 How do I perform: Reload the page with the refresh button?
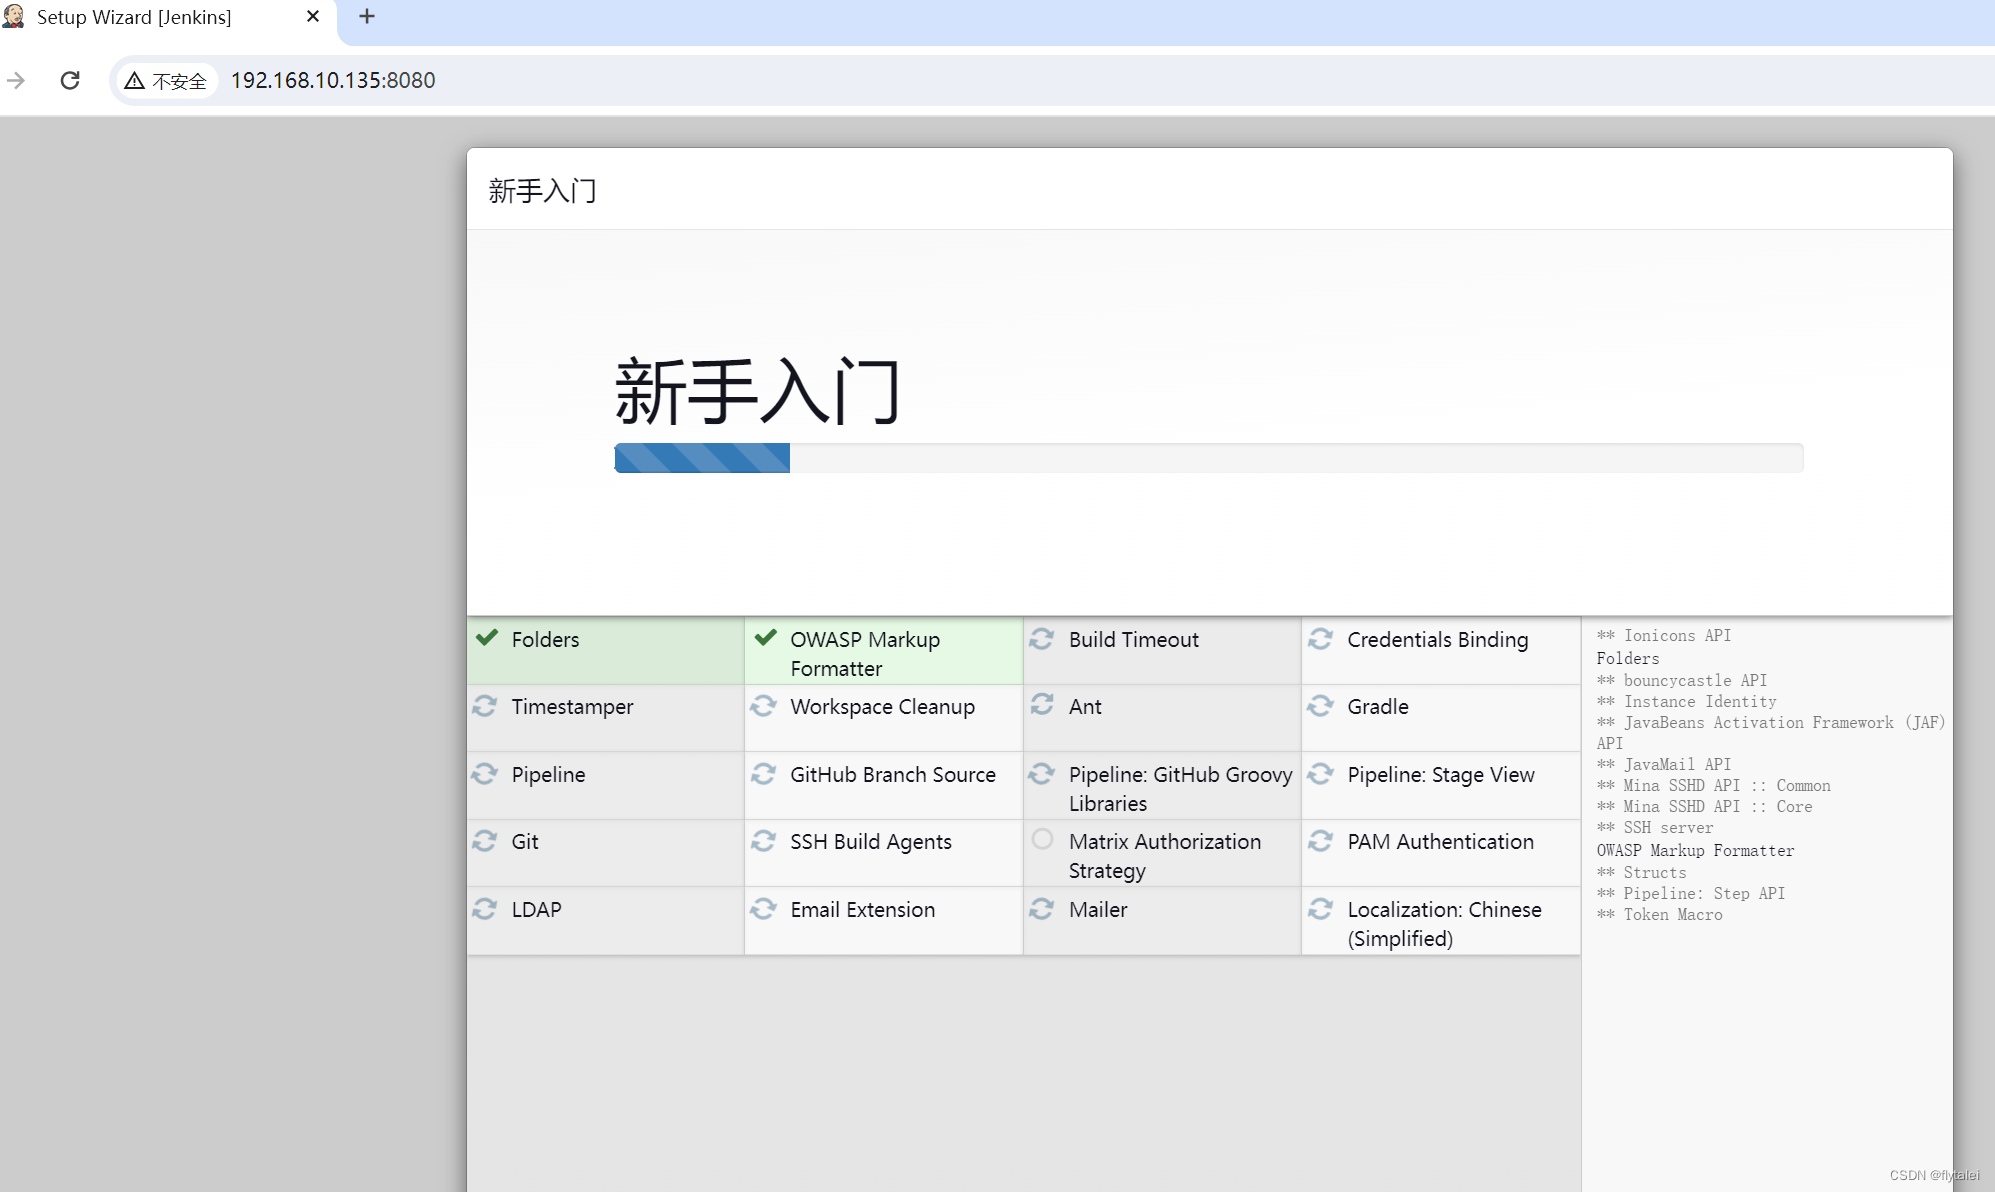(70, 80)
